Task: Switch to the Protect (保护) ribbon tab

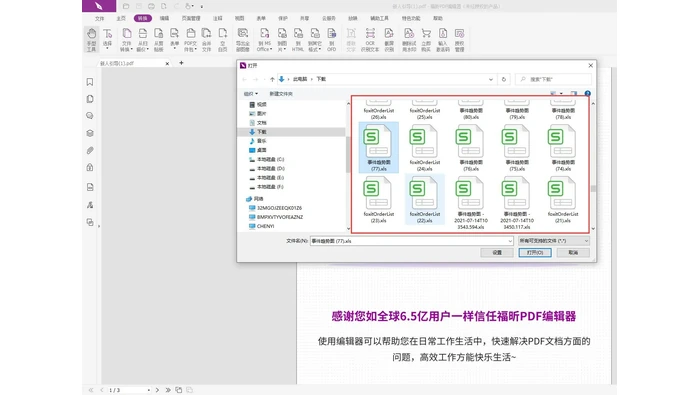Action: [x=283, y=18]
